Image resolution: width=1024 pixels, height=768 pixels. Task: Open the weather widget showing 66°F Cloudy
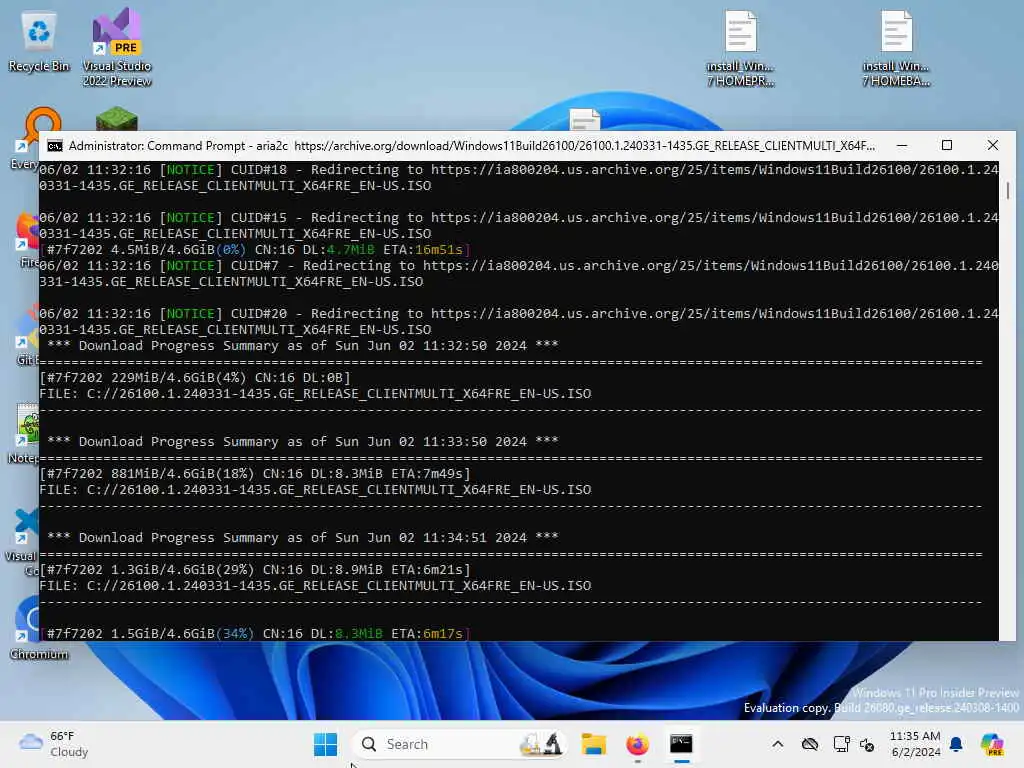coord(54,744)
